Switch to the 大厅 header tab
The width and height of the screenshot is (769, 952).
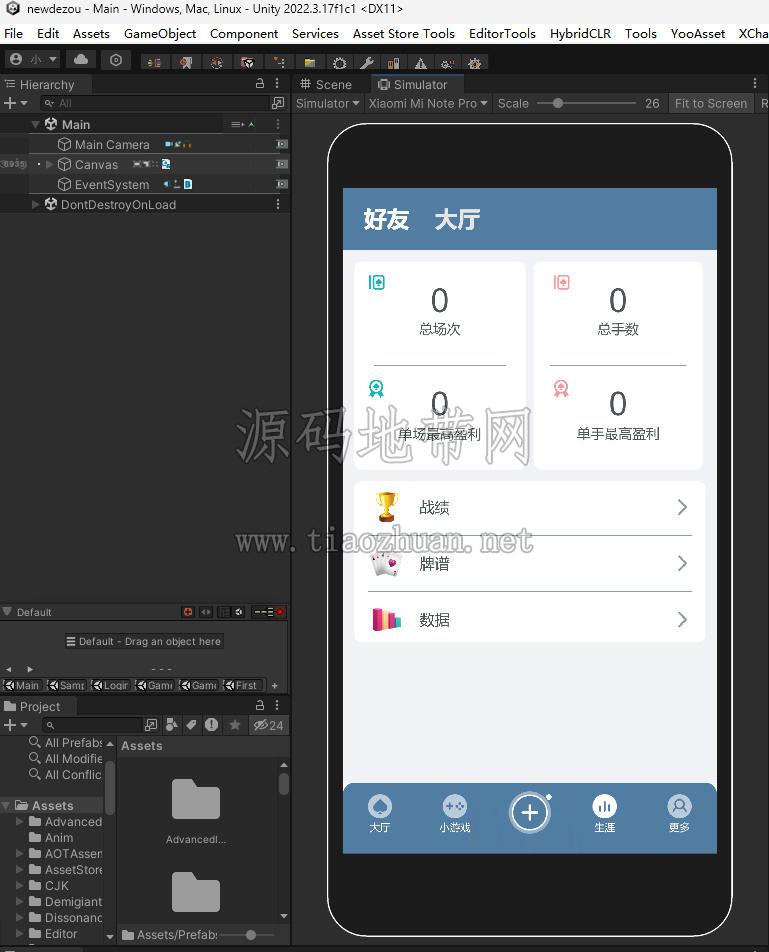(x=457, y=219)
